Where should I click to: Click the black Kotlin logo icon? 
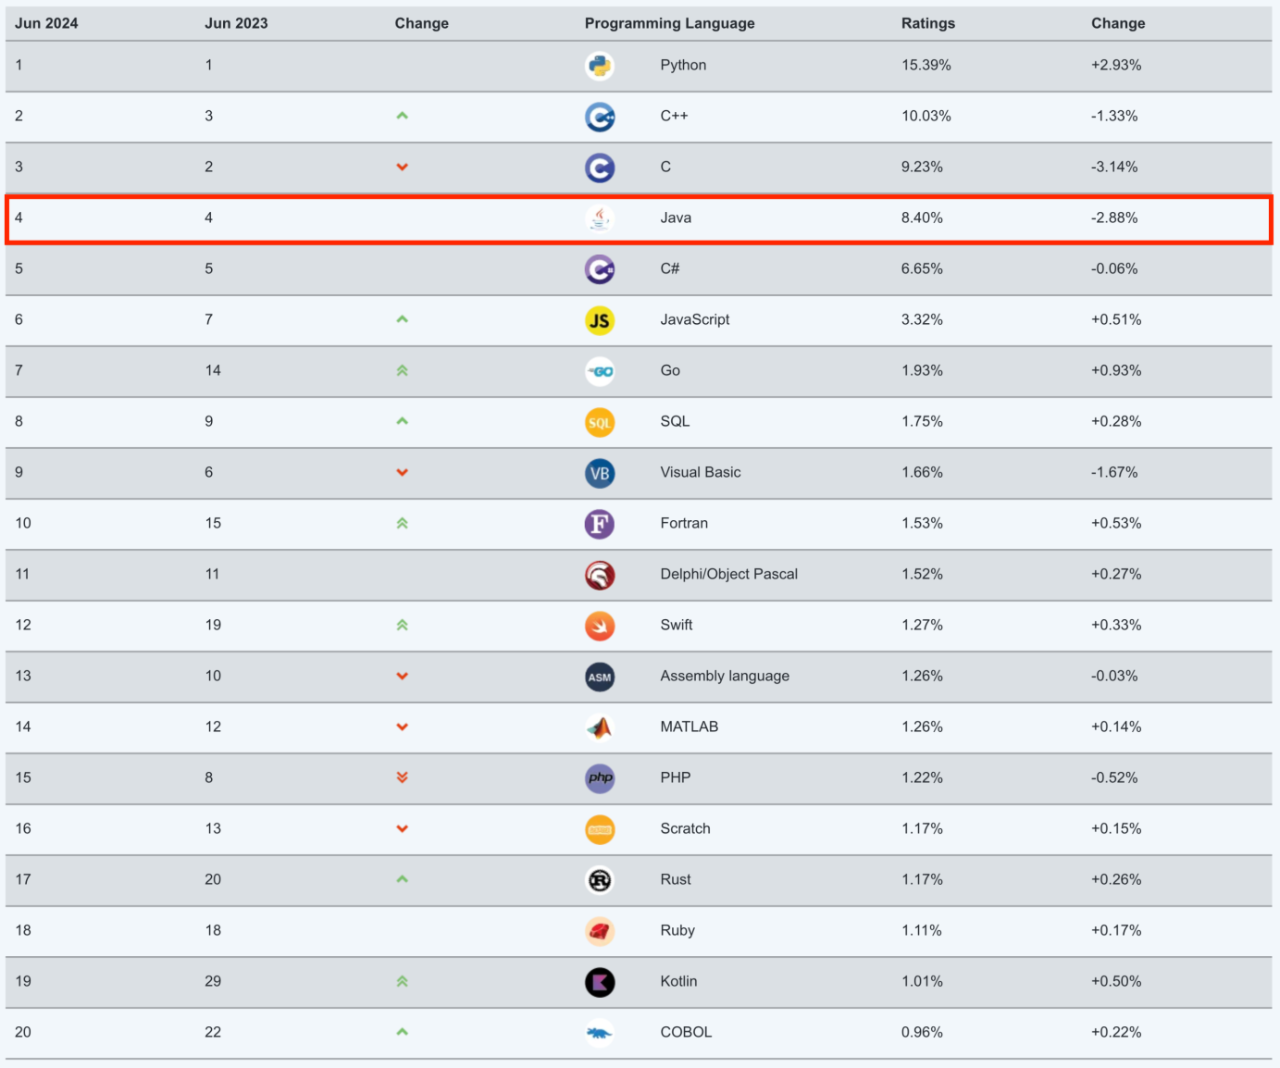(599, 982)
